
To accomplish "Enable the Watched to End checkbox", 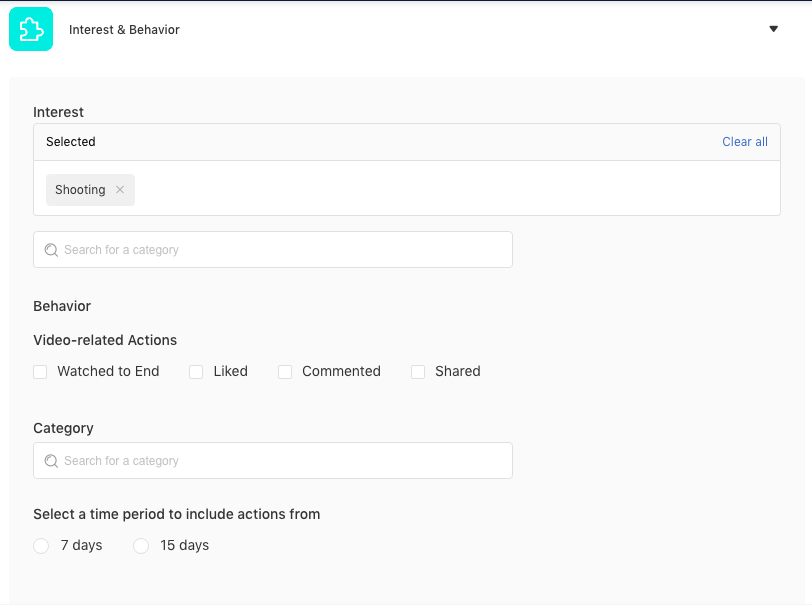I will (x=40, y=372).
